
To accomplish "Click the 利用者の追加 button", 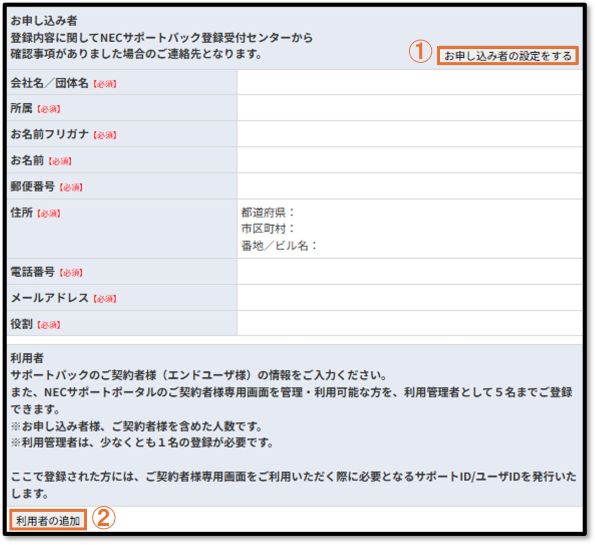I will 48,520.
